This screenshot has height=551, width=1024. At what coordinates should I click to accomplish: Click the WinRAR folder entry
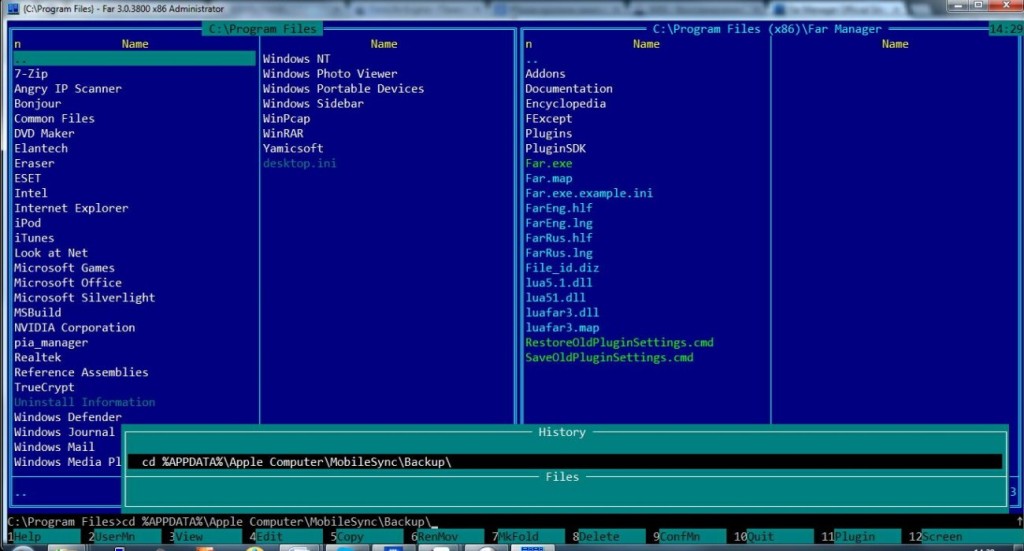pyautogui.click(x=283, y=134)
